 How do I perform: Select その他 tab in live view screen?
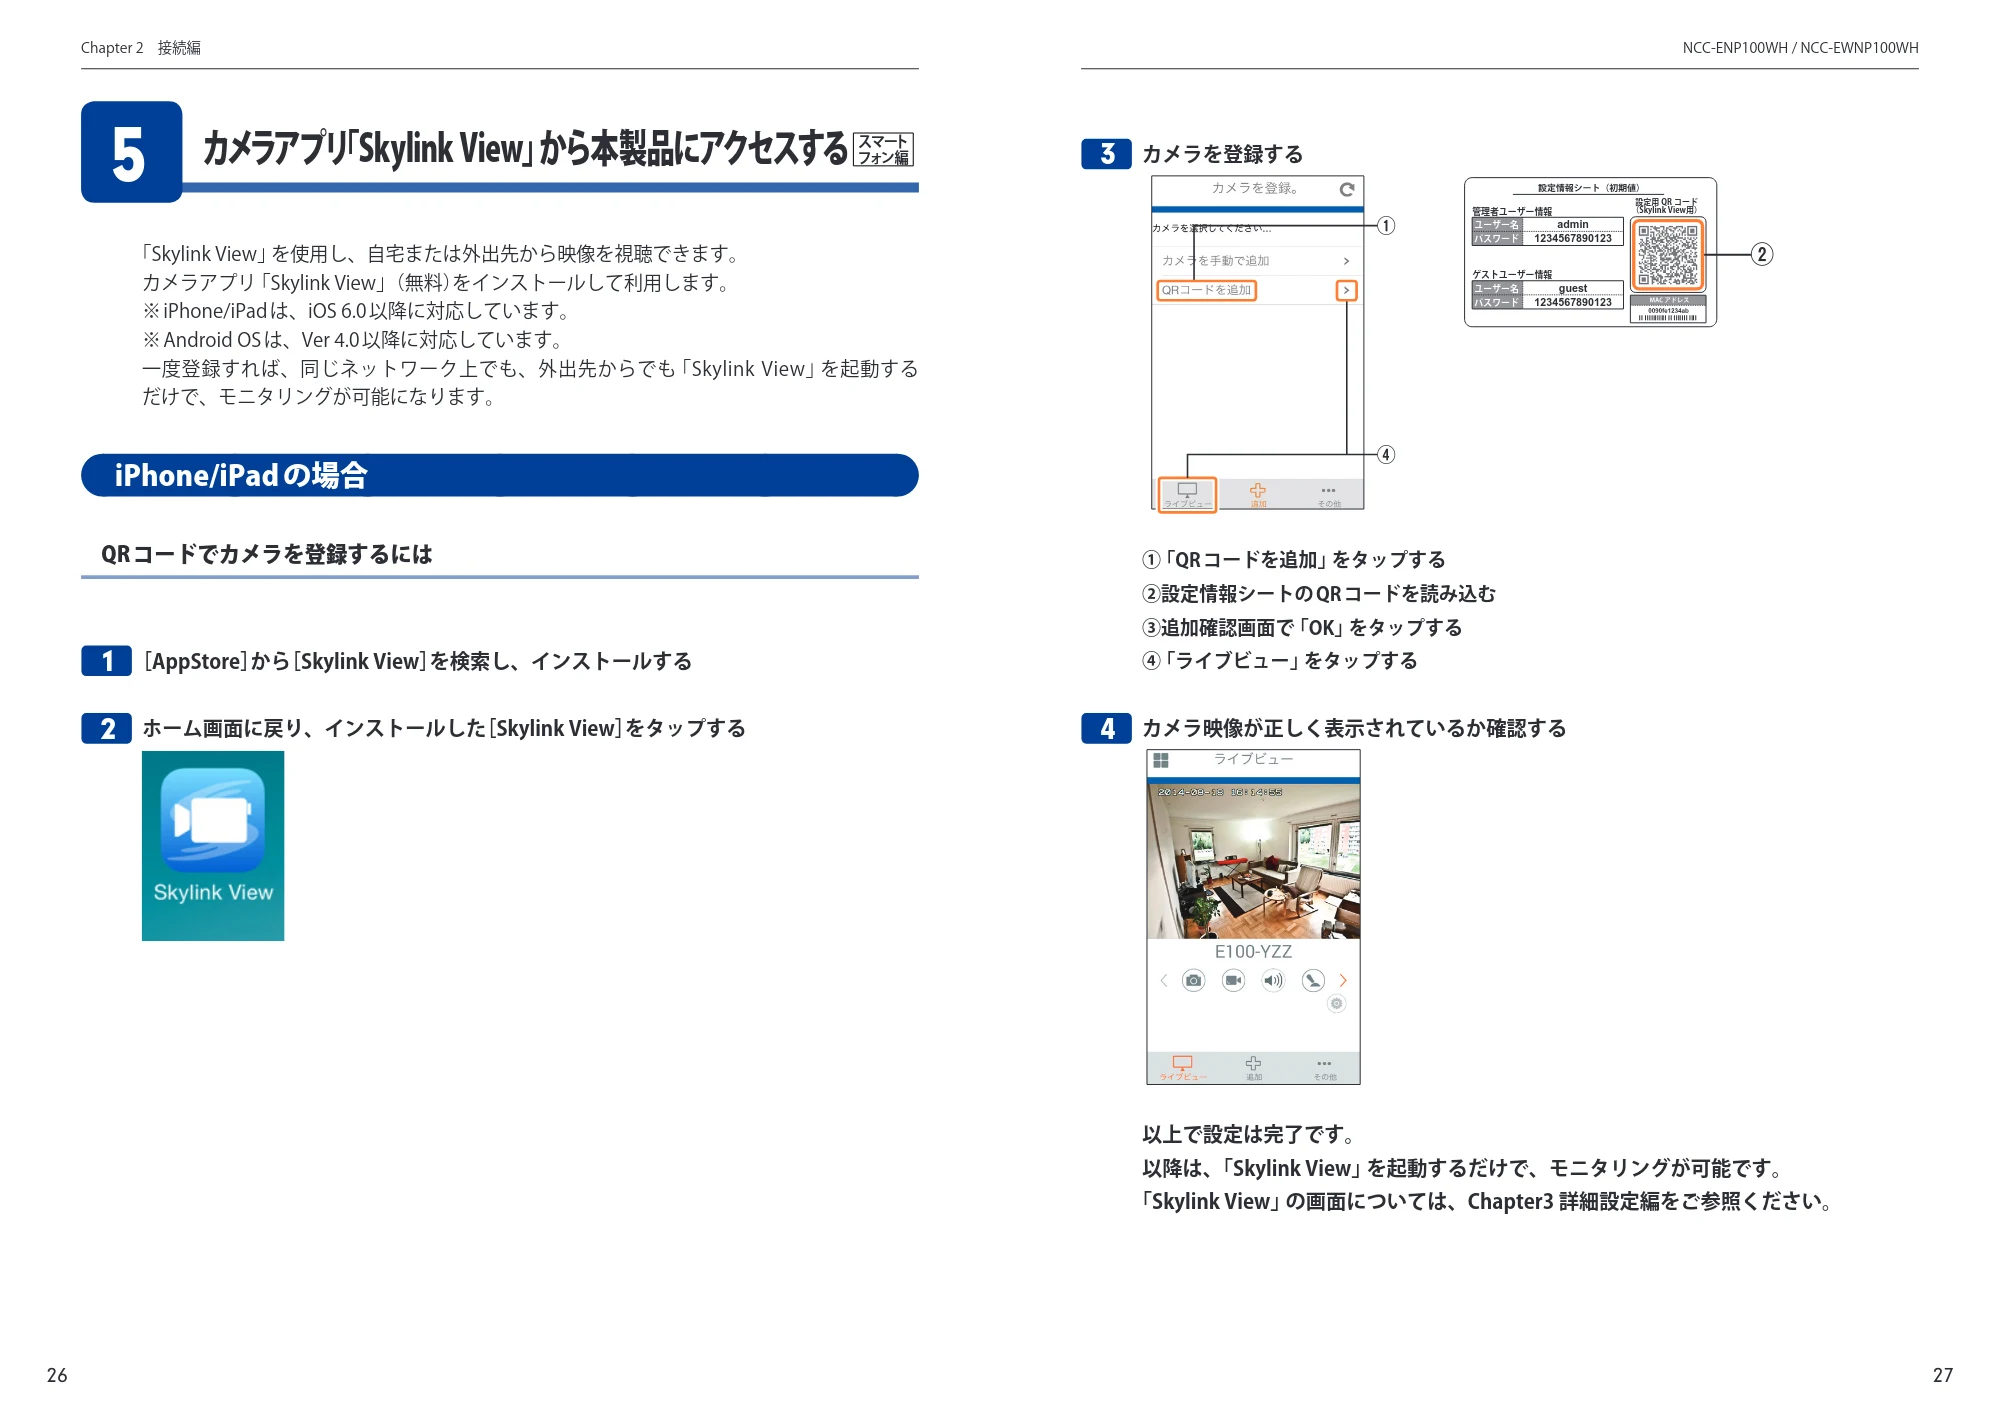pyautogui.click(x=1324, y=1068)
